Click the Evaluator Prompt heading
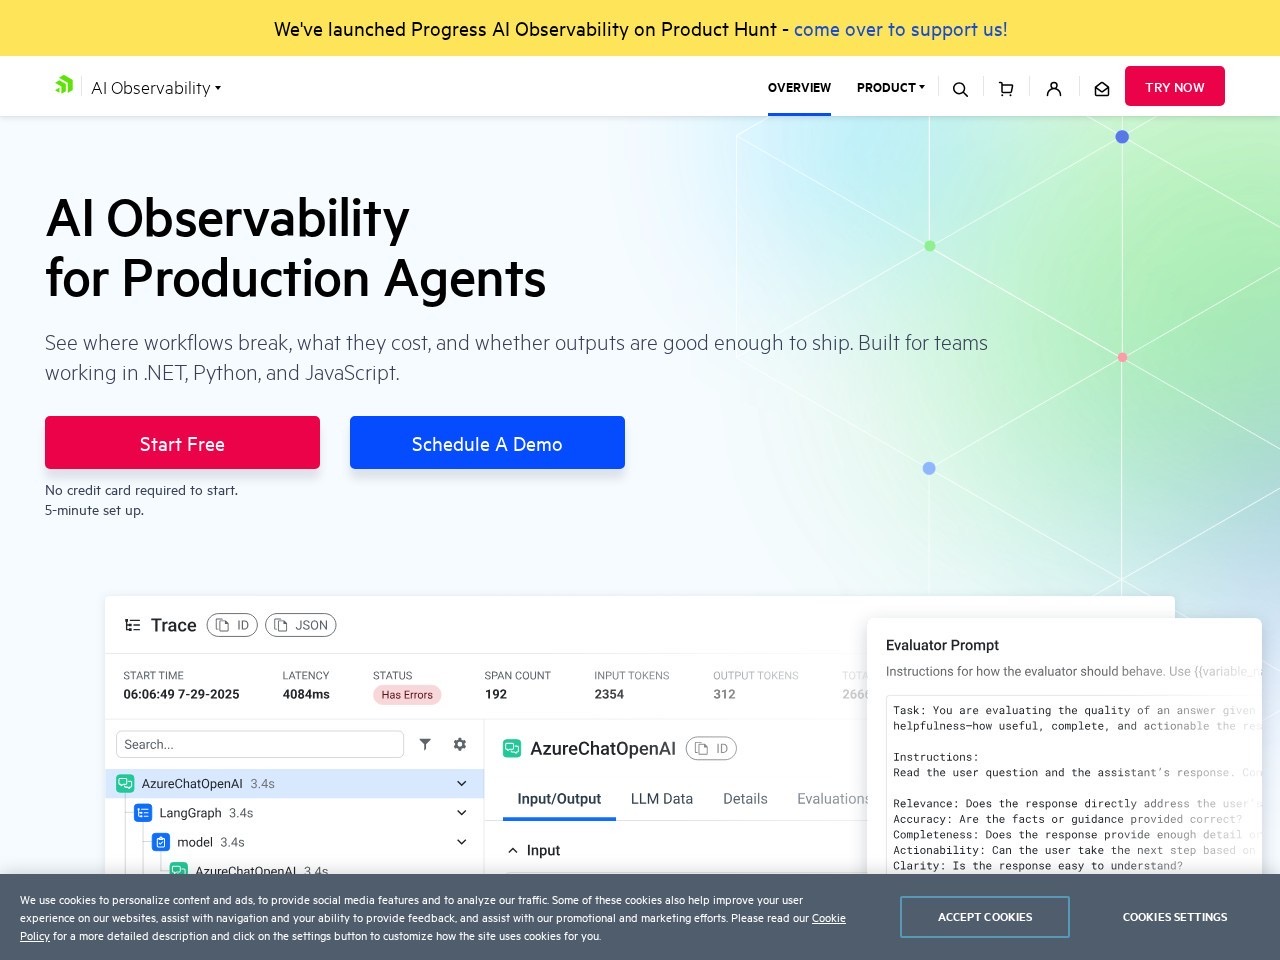The height and width of the screenshot is (960, 1280). click(x=942, y=645)
